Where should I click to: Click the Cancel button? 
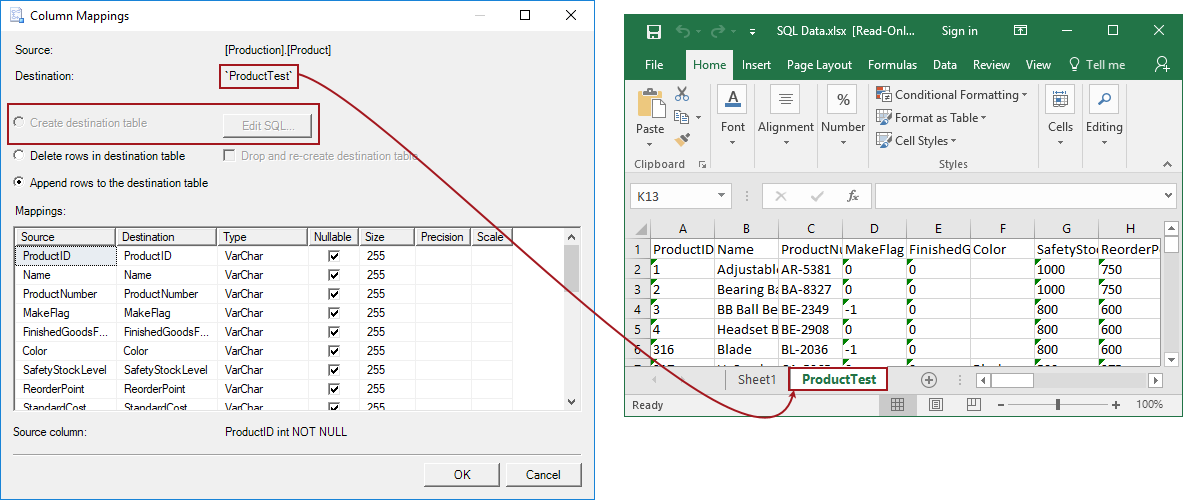point(543,475)
